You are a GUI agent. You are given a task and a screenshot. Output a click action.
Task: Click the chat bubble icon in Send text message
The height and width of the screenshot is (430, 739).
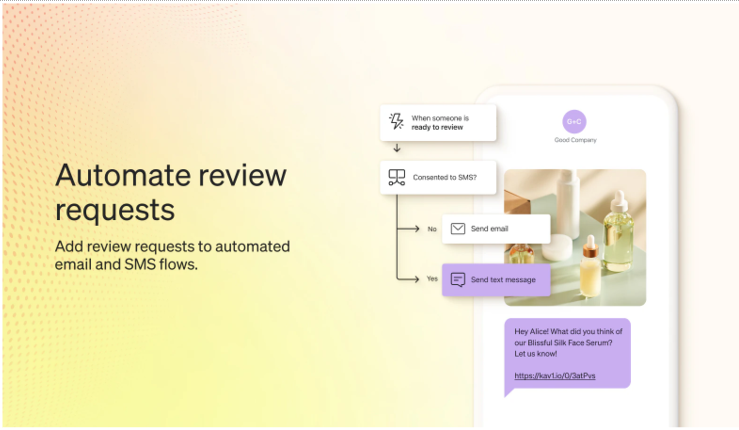(x=457, y=280)
